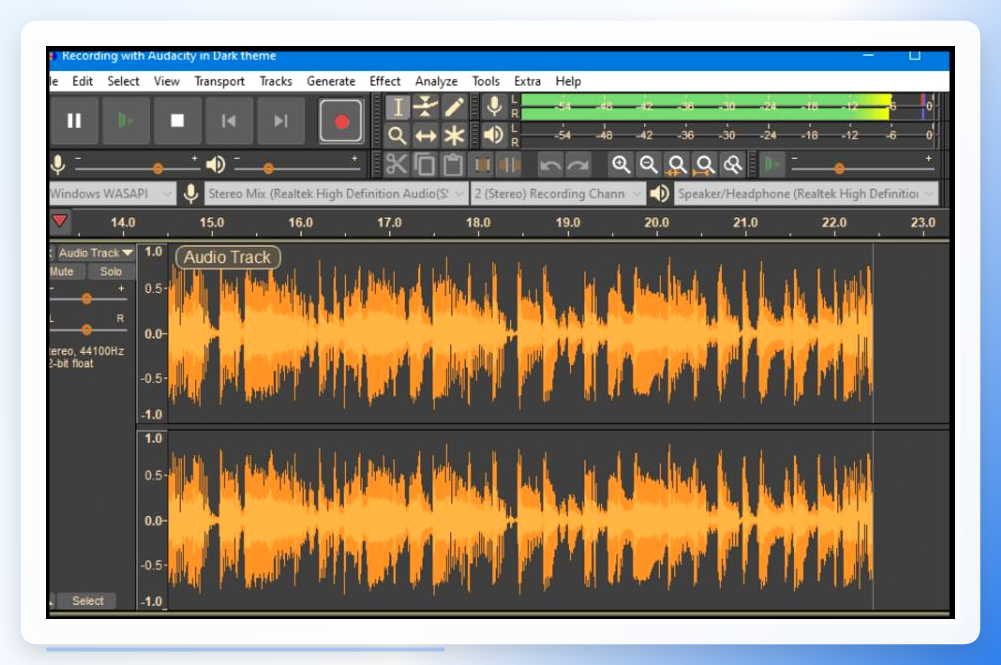The height and width of the screenshot is (665, 1001).
Task: Select the Zoom magnifier tool
Action: click(397, 135)
